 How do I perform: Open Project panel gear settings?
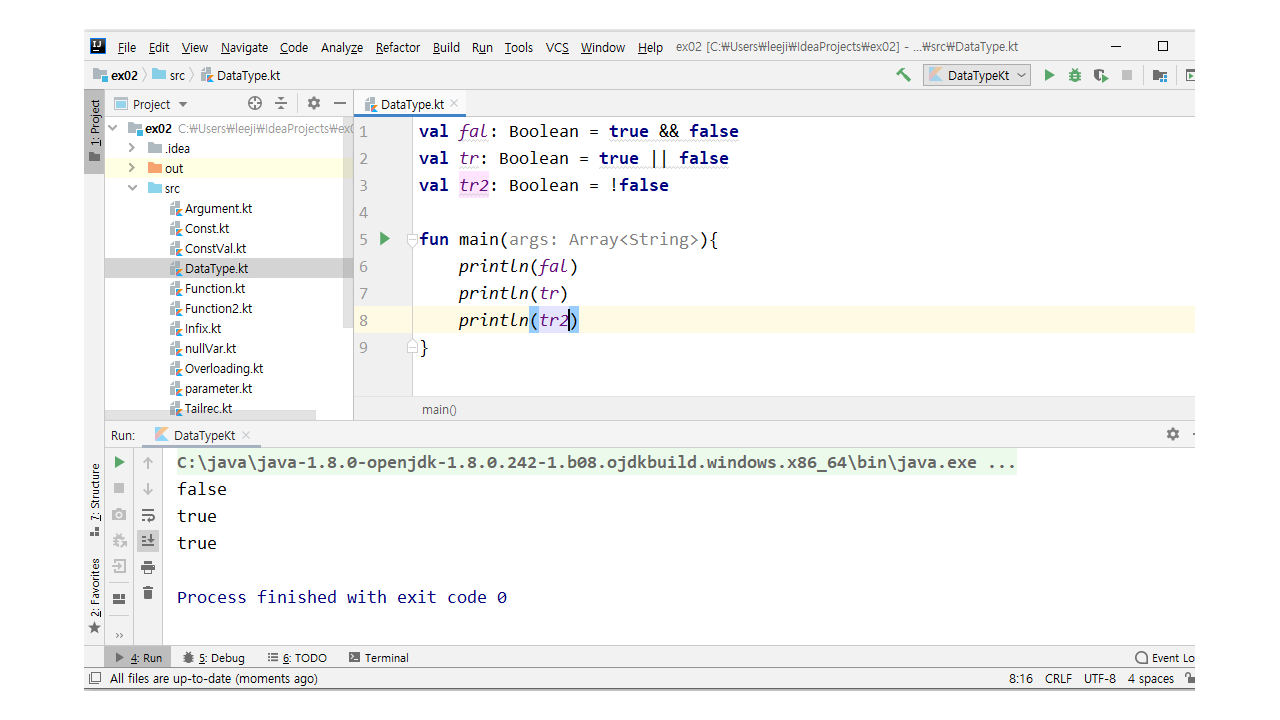[314, 103]
